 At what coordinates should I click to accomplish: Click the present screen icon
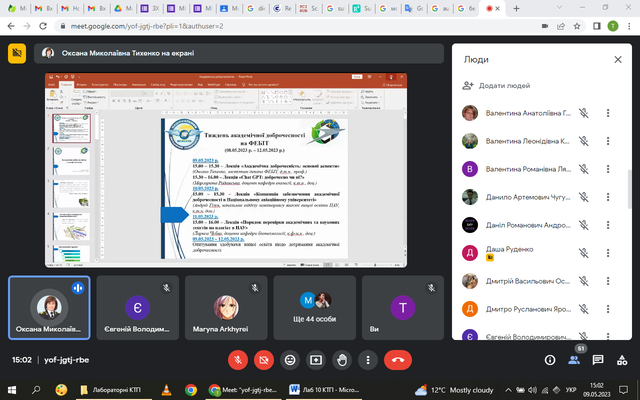tap(316, 358)
